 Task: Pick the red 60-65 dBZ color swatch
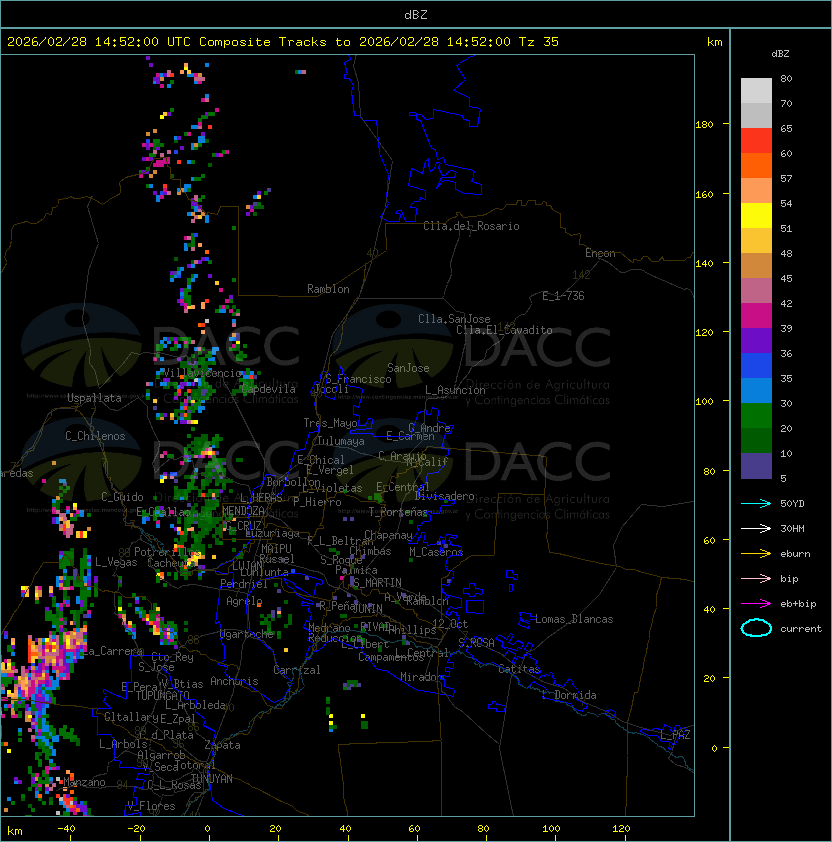756,141
